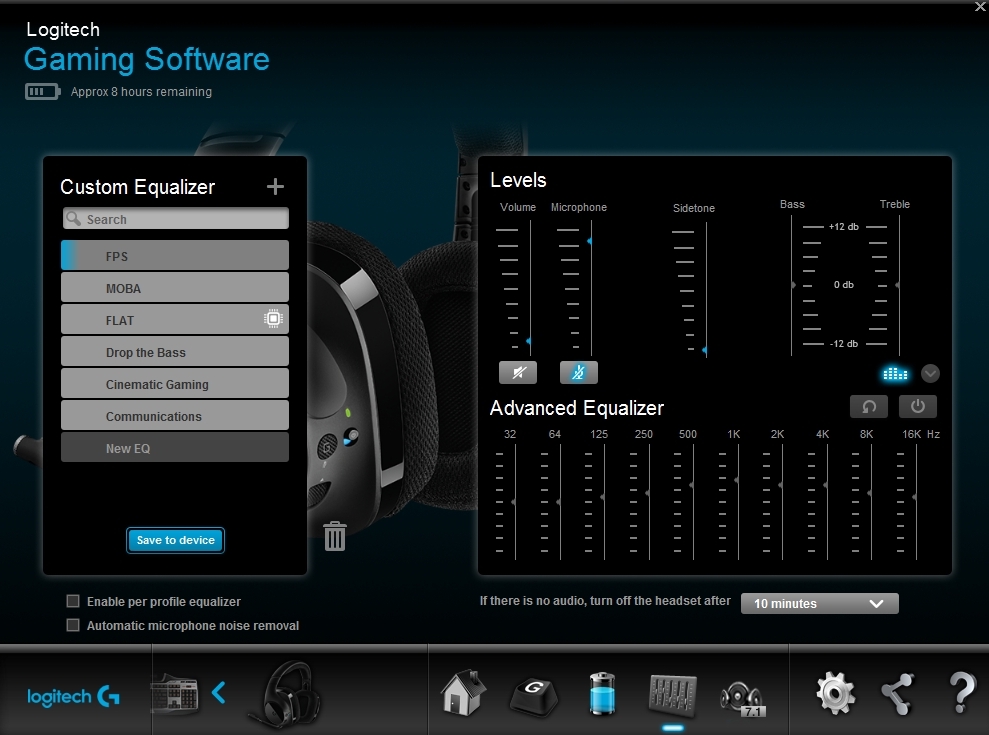The height and width of the screenshot is (735, 989).
Task: Select the Communications preset
Action: (x=175, y=416)
